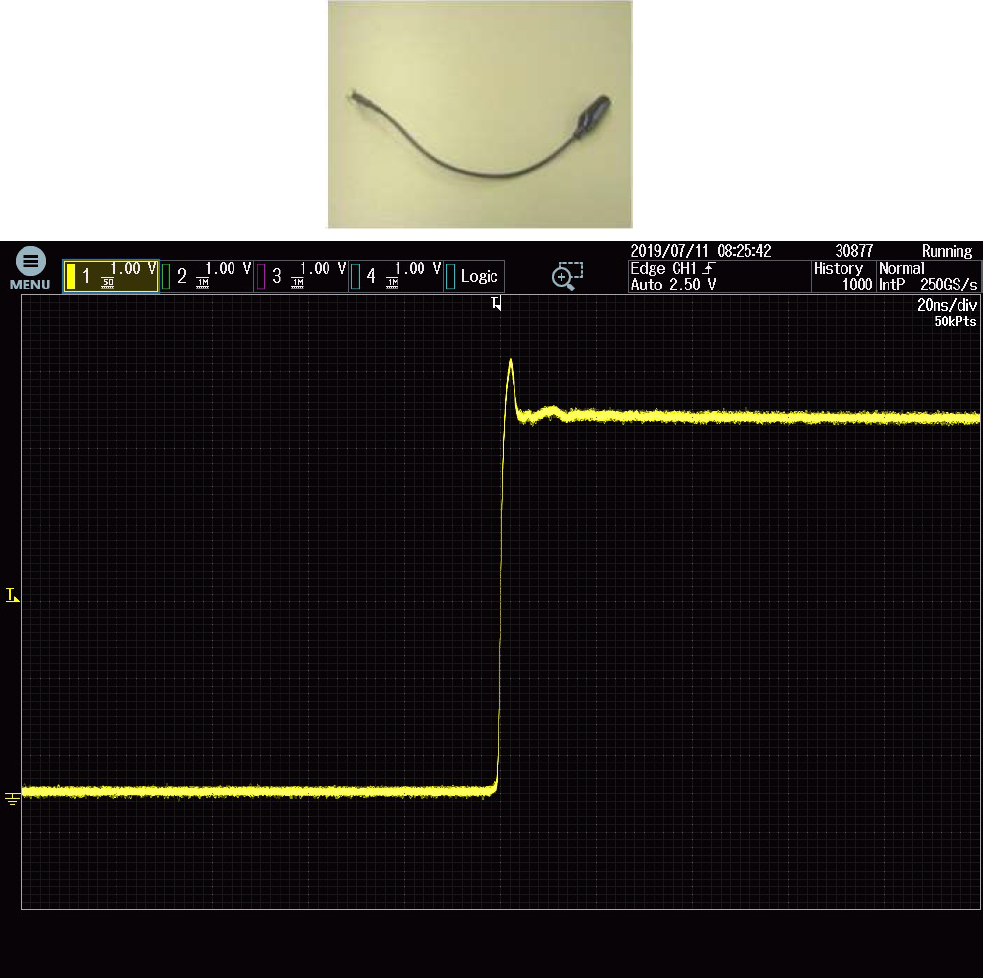Turn on channel 4
This screenshot has height=978, width=983.
click(x=395, y=276)
